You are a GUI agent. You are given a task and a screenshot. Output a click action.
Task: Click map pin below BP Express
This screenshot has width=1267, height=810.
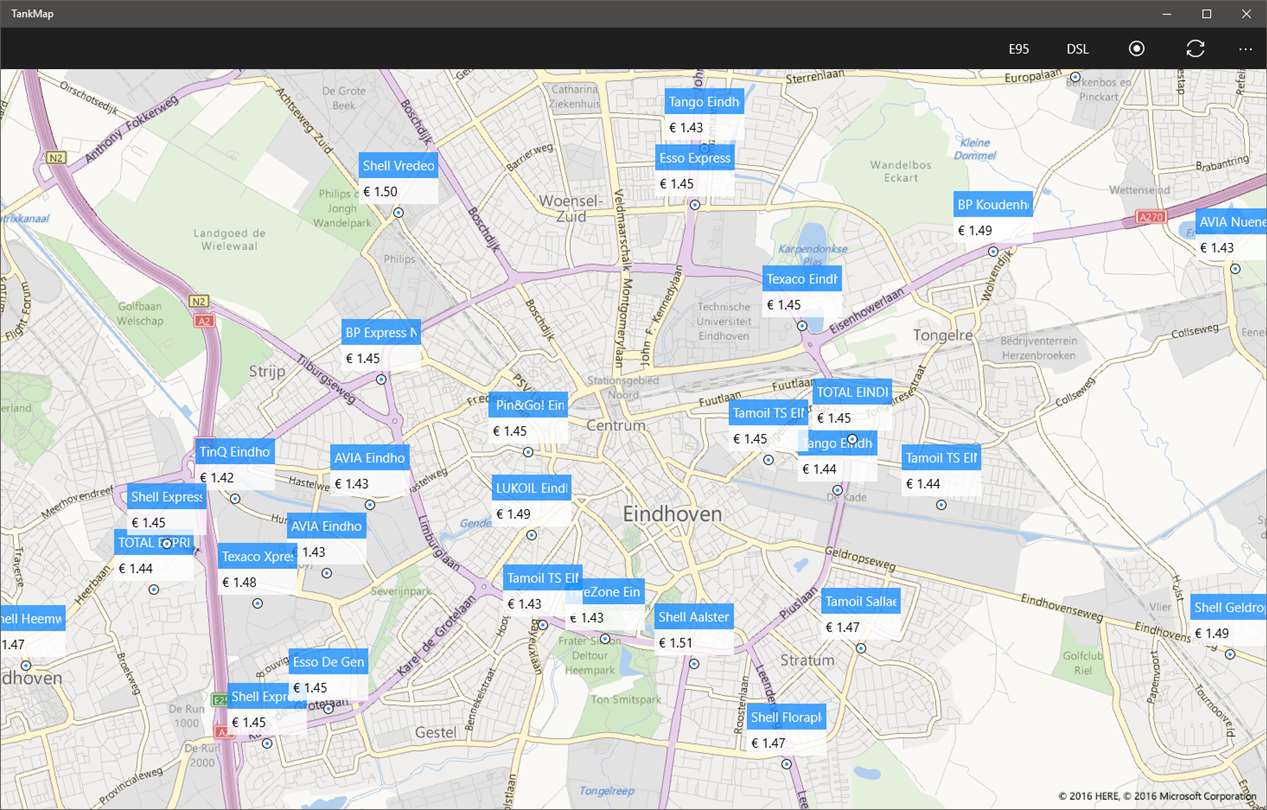pyautogui.click(x=380, y=379)
